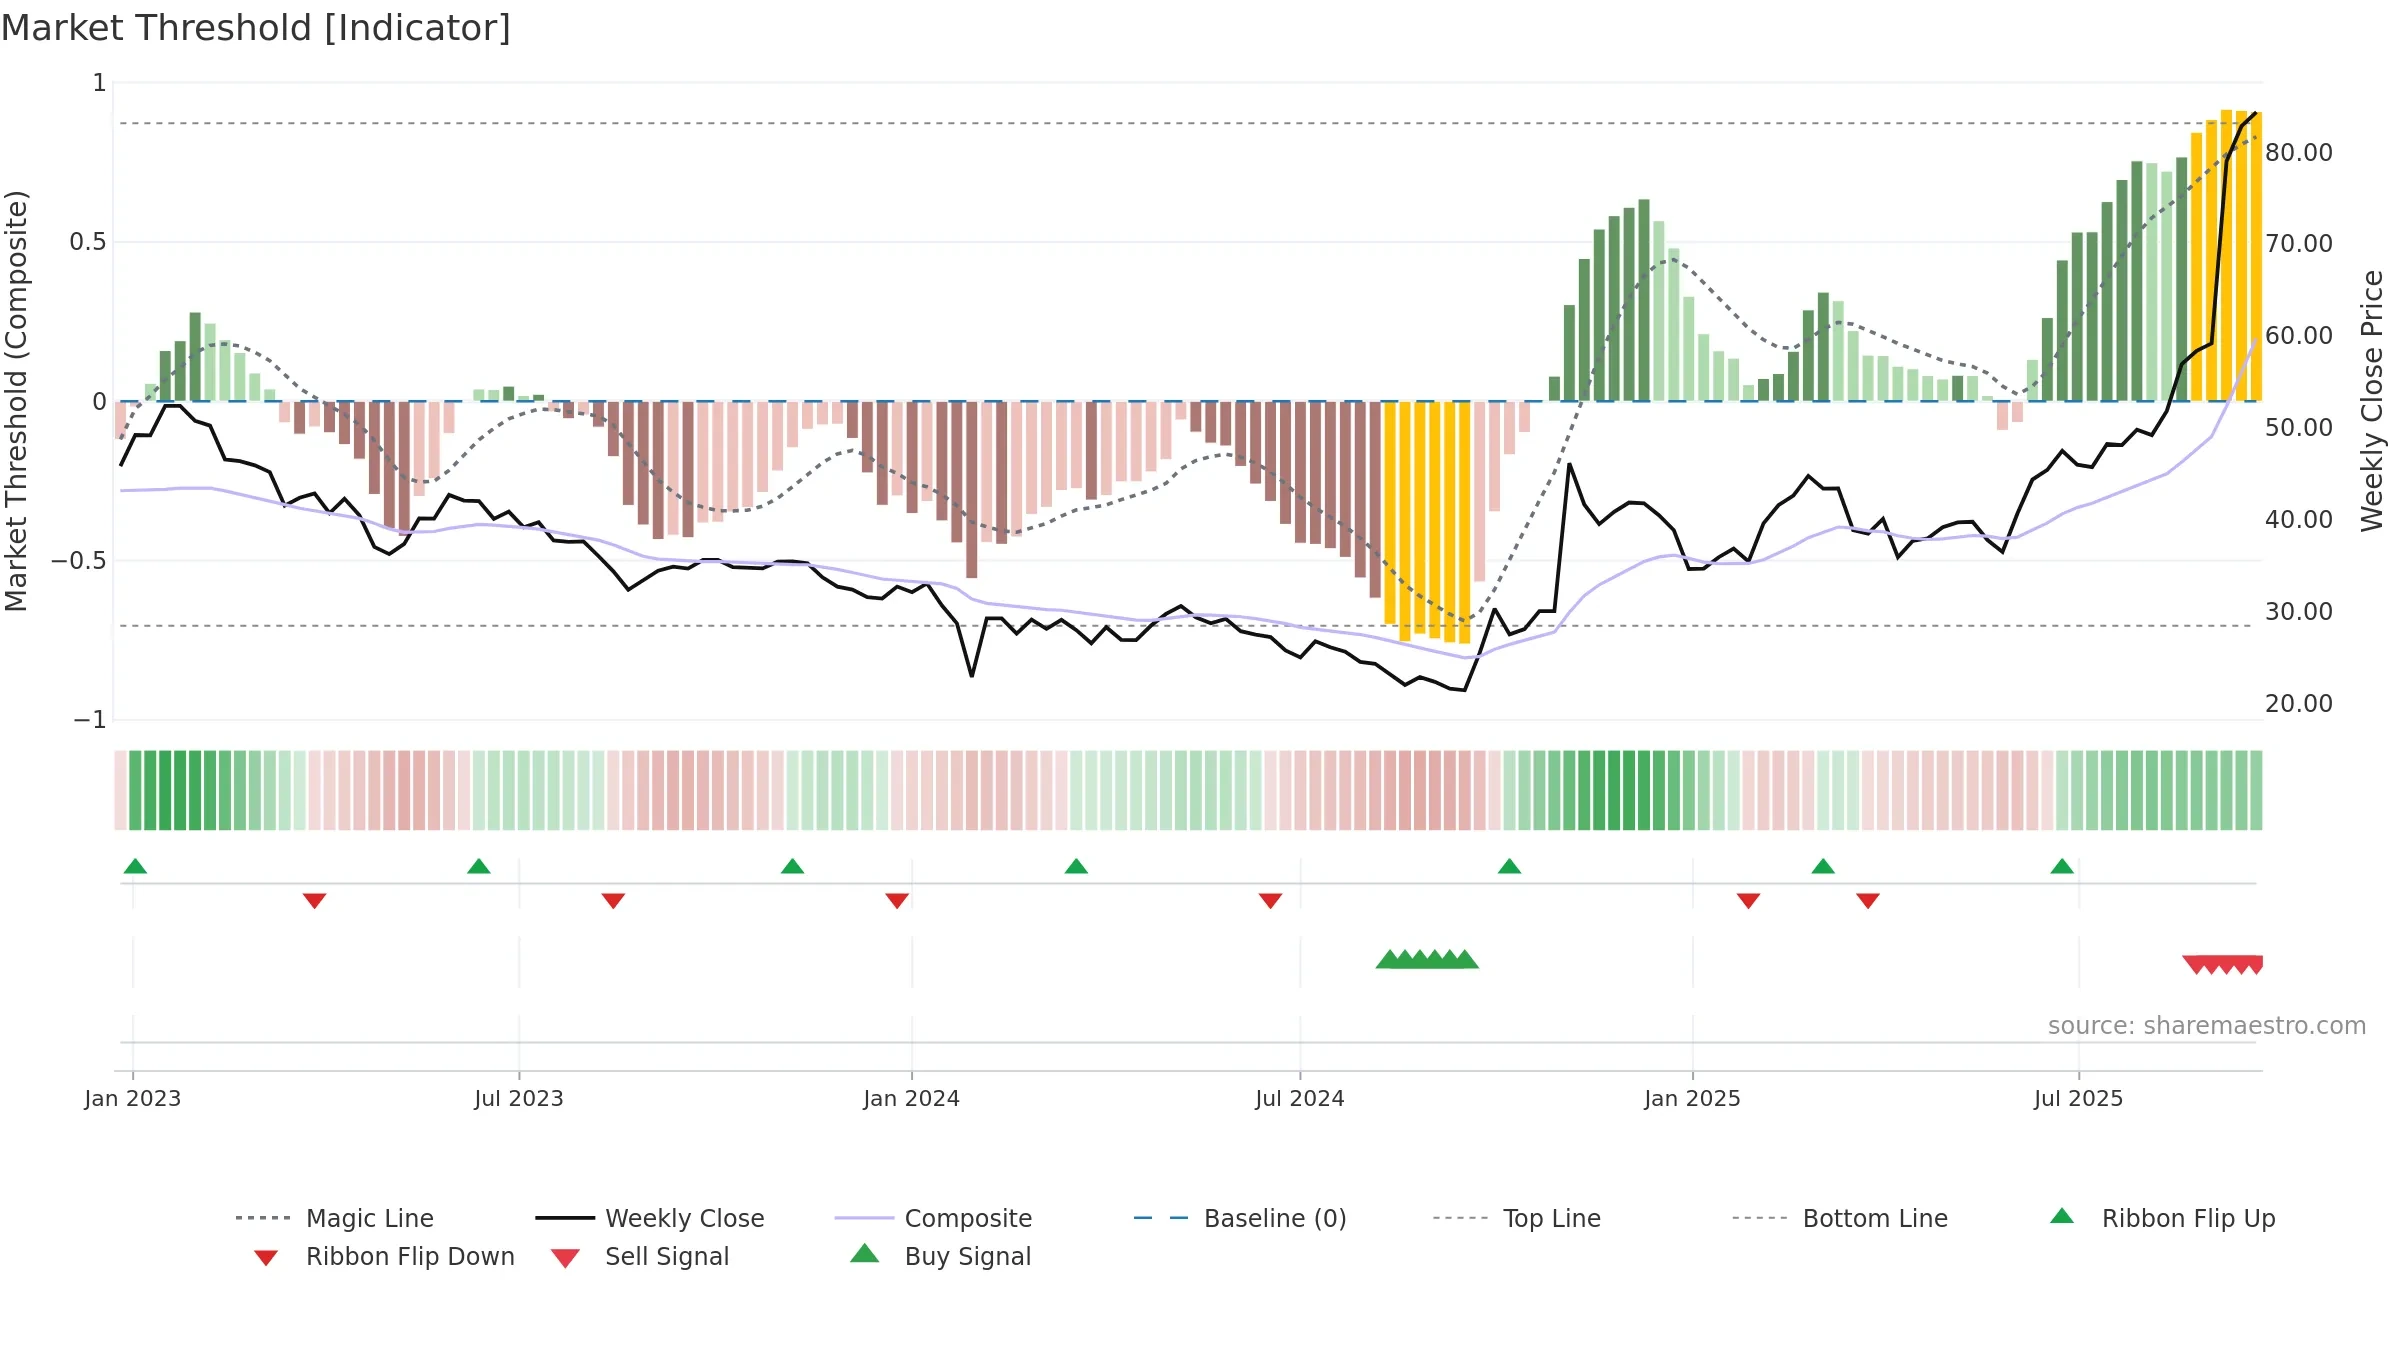2400x1350 pixels.
Task: Click the 50.00 price axis label
Action: coord(2299,427)
